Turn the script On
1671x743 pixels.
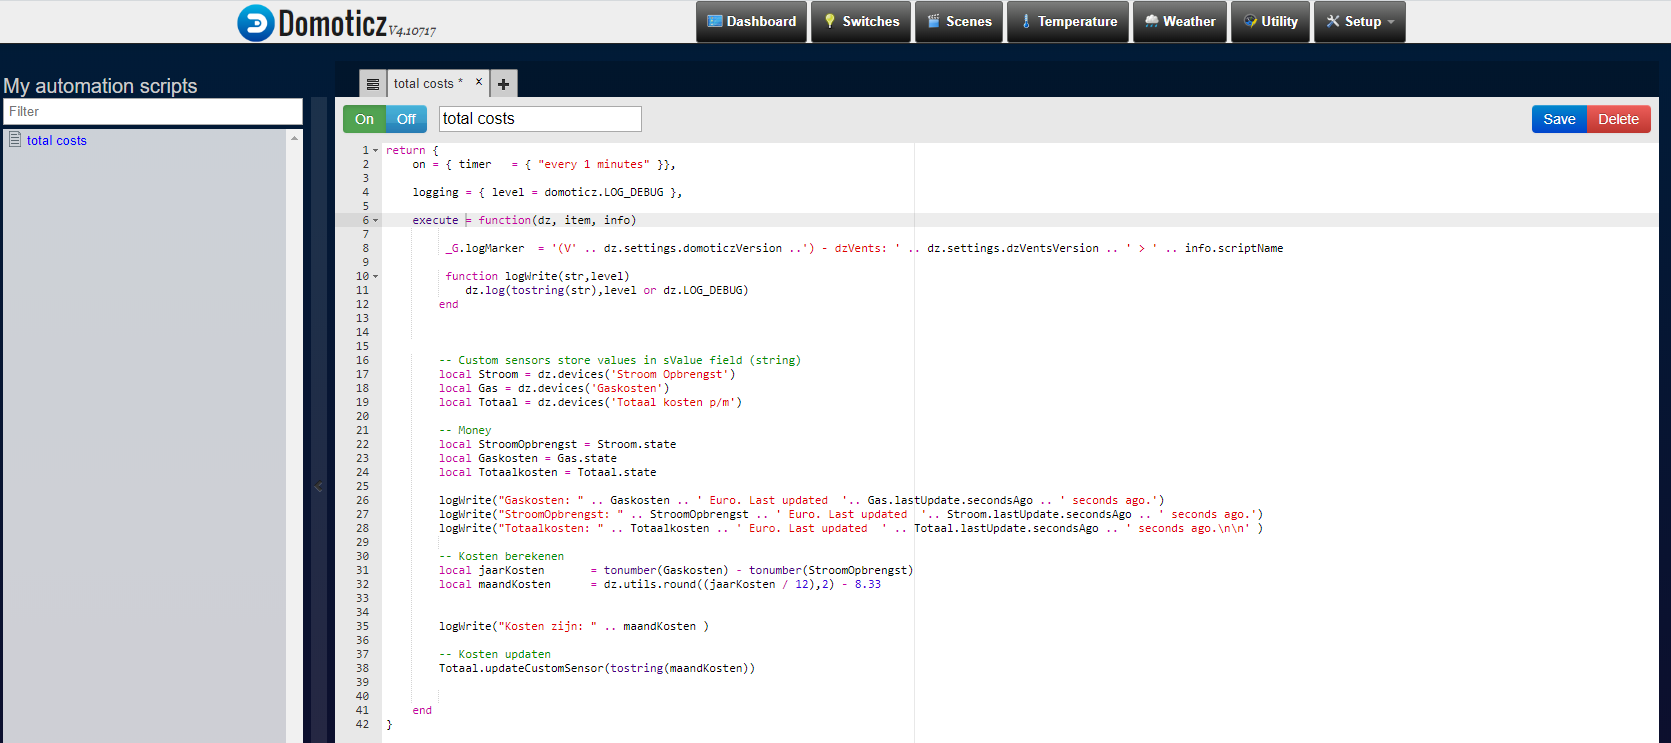[364, 119]
